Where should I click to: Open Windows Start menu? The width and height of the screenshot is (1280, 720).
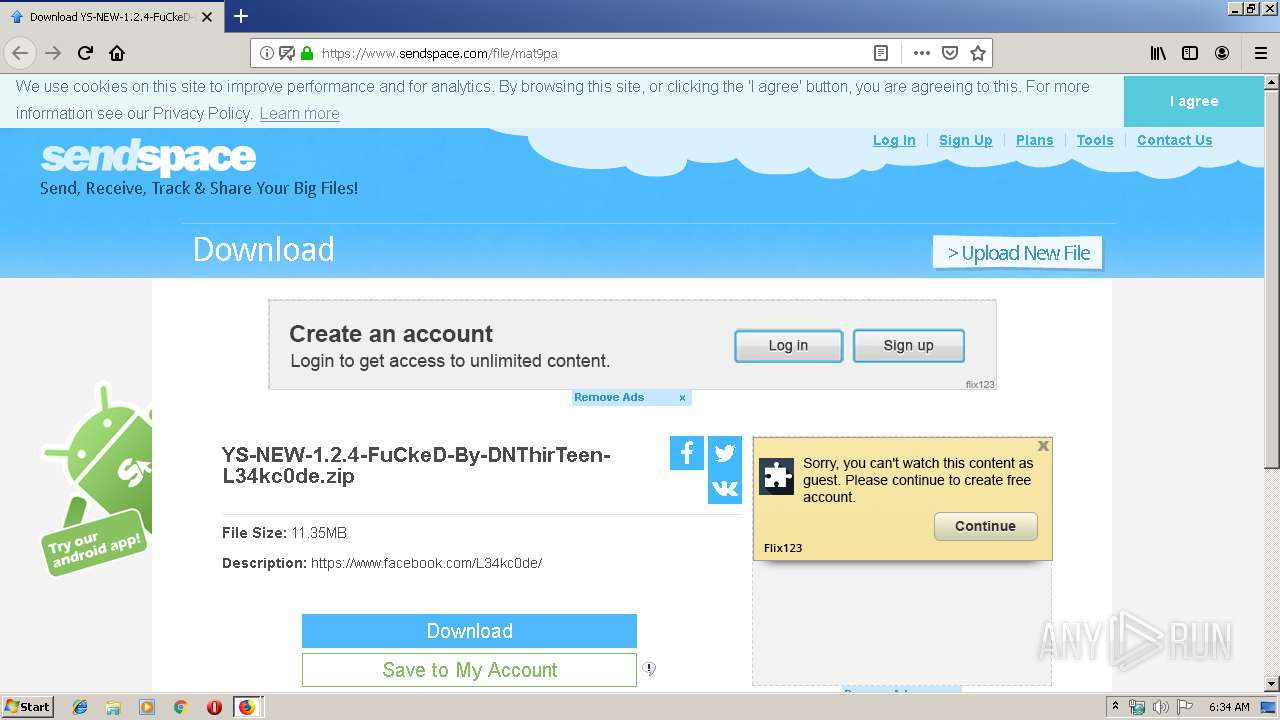[28, 707]
